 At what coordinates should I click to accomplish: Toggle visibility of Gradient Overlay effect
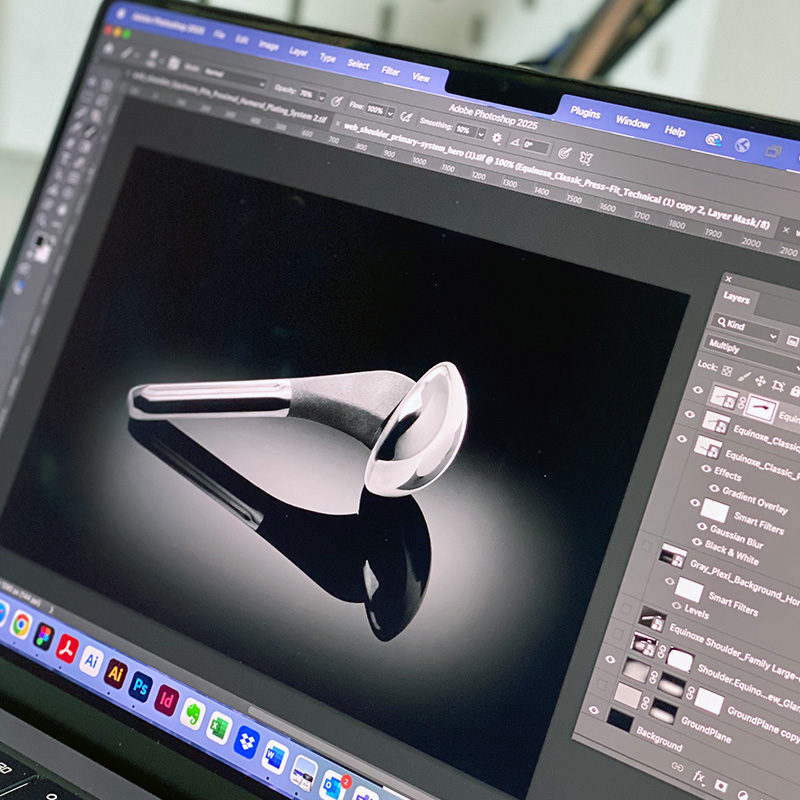tap(713, 489)
